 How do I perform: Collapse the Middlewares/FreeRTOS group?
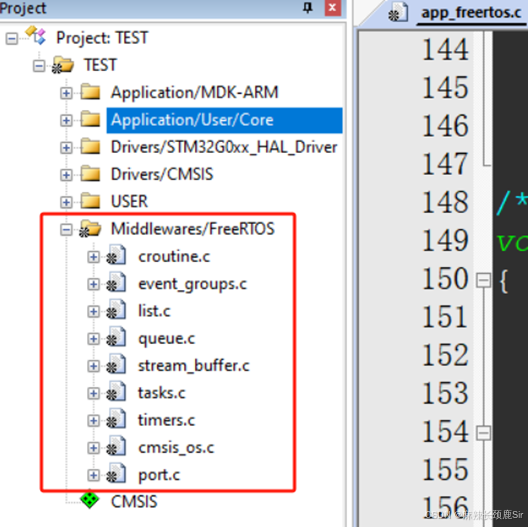click(66, 230)
